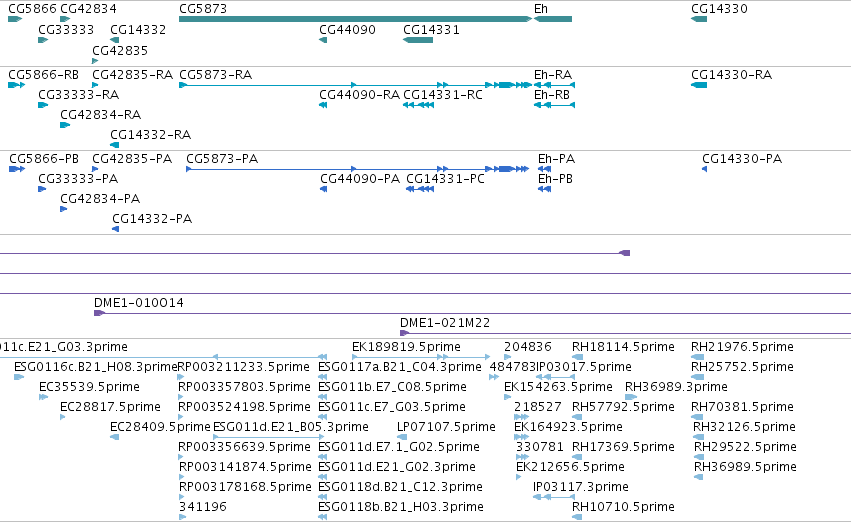Open the 204836 EST label
This screenshot has height=522, width=851.
(x=528, y=347)
